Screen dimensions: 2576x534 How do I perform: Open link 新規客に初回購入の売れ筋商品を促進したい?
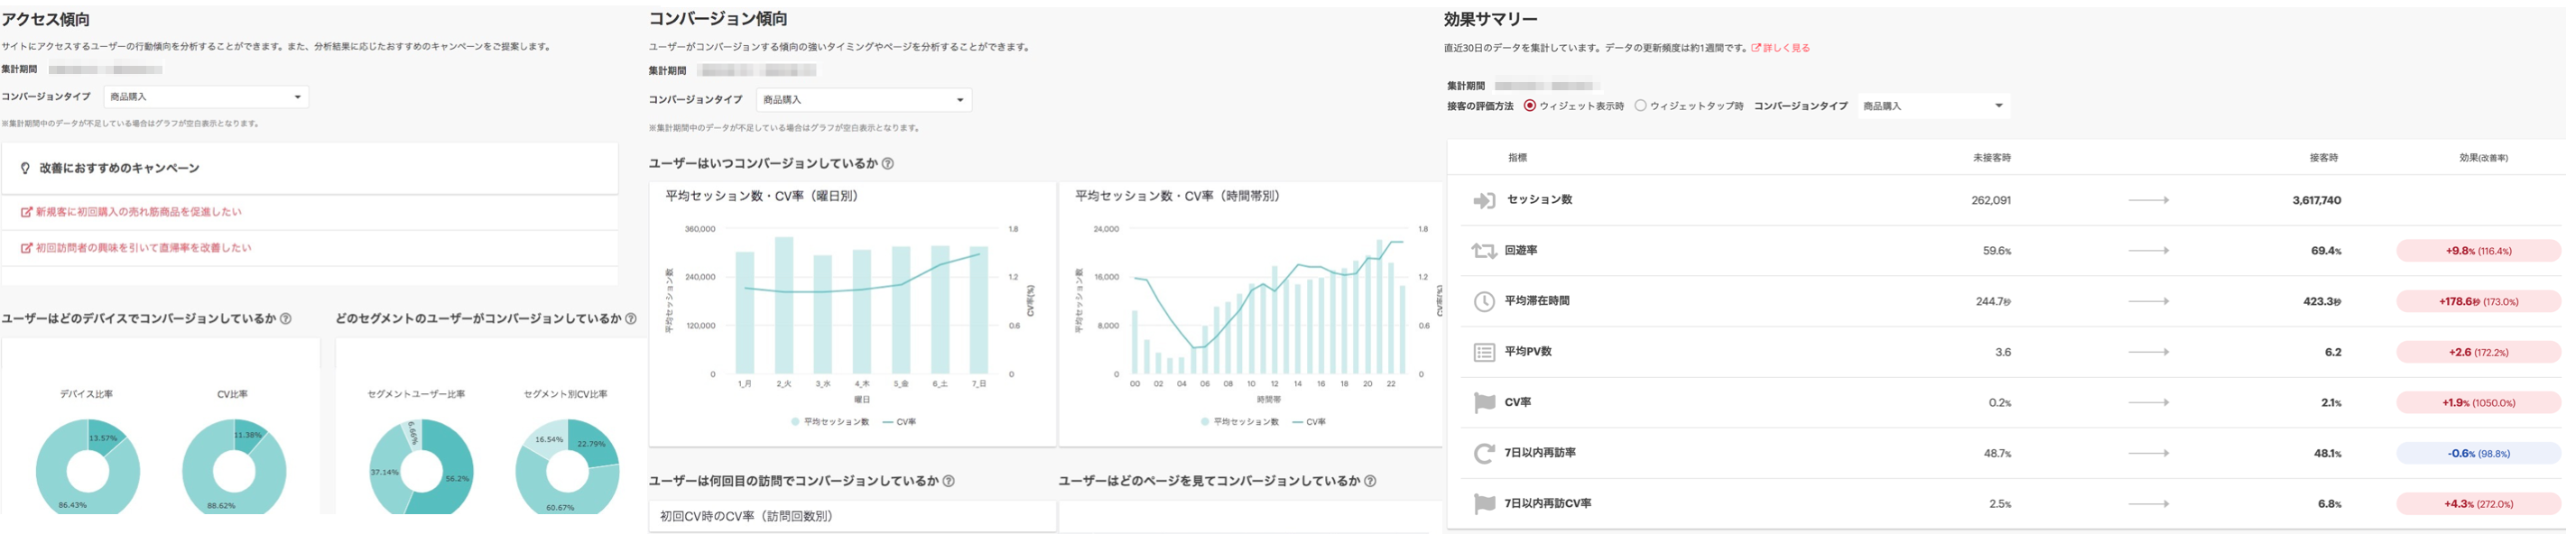click(x=139, y=212)
